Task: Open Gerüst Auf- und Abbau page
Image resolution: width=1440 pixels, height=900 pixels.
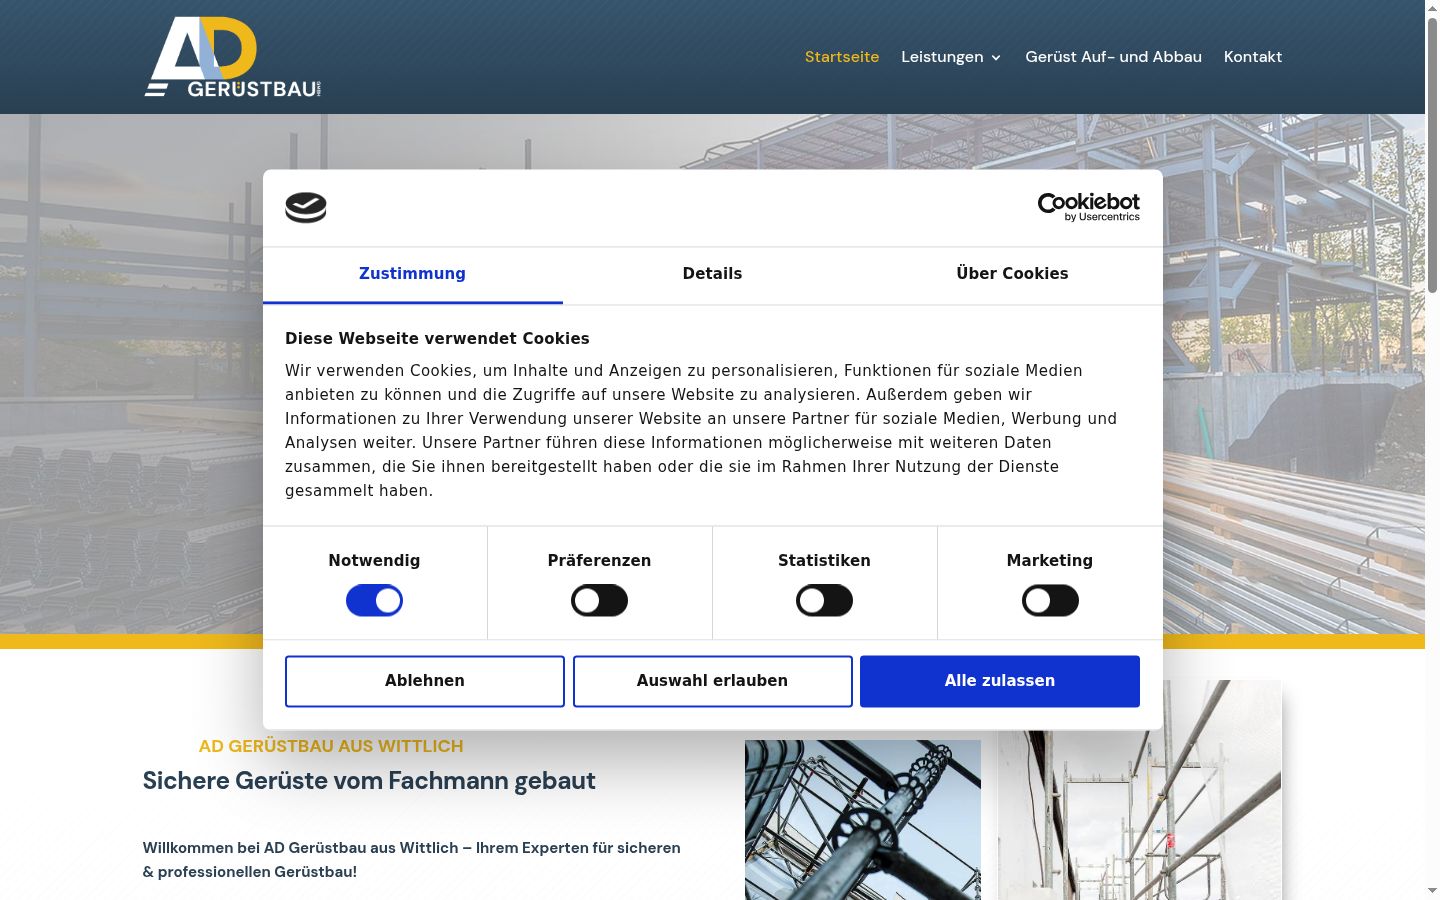Action: (1113, 57)
